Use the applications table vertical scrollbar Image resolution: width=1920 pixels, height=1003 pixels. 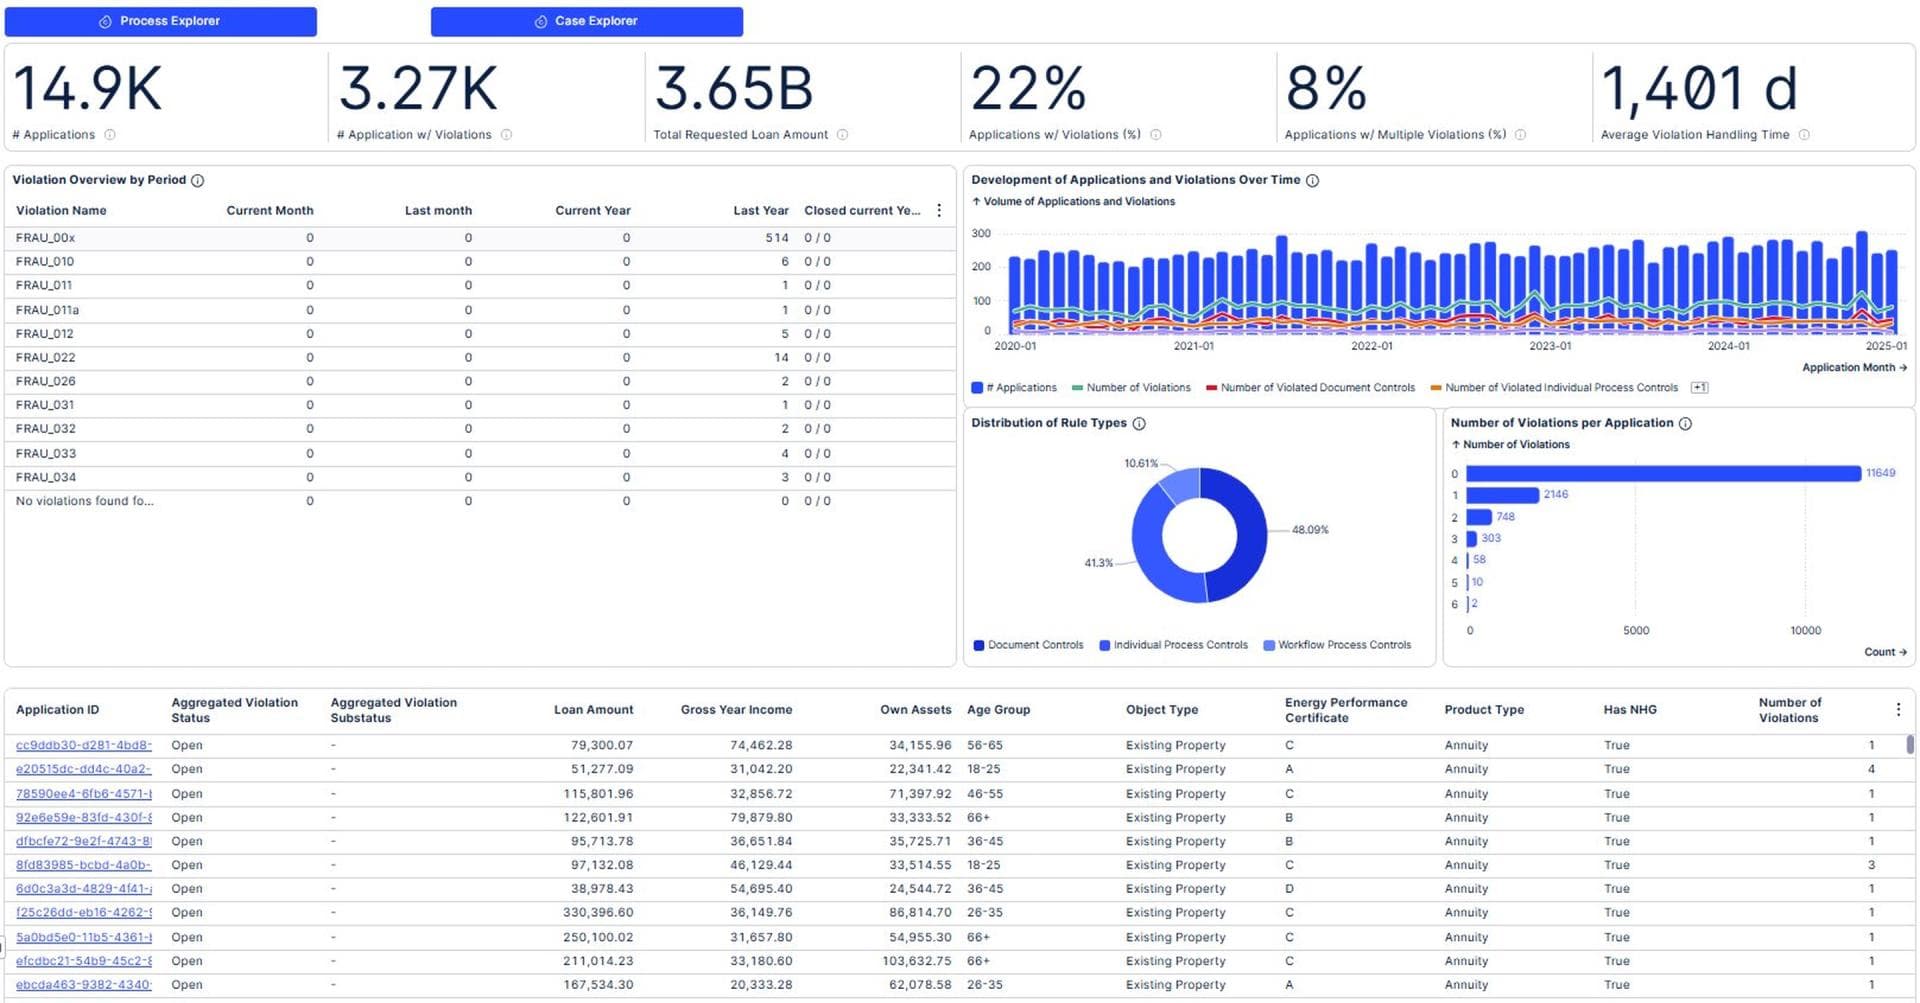point(1910,745)
